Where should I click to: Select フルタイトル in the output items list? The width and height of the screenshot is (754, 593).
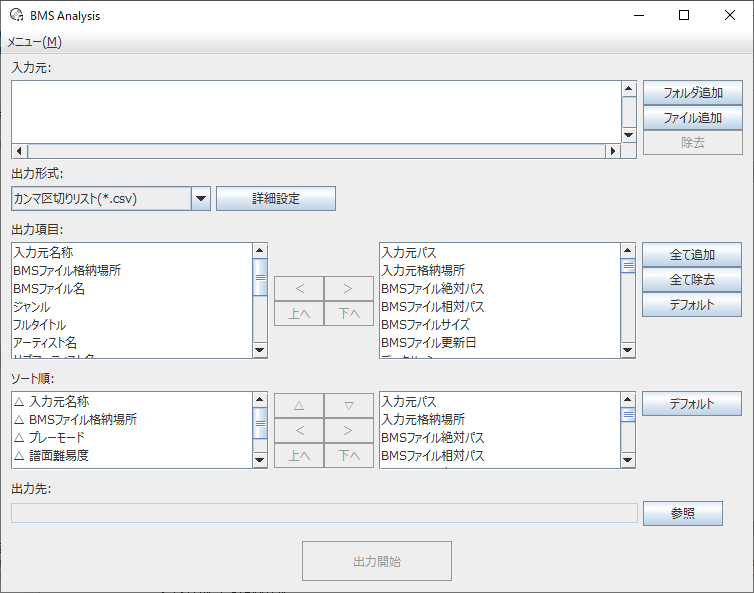132,325
